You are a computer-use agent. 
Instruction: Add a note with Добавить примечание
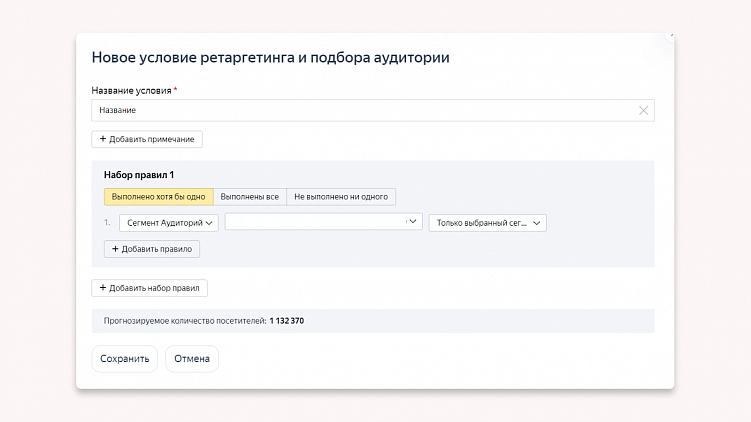[147, 139]
